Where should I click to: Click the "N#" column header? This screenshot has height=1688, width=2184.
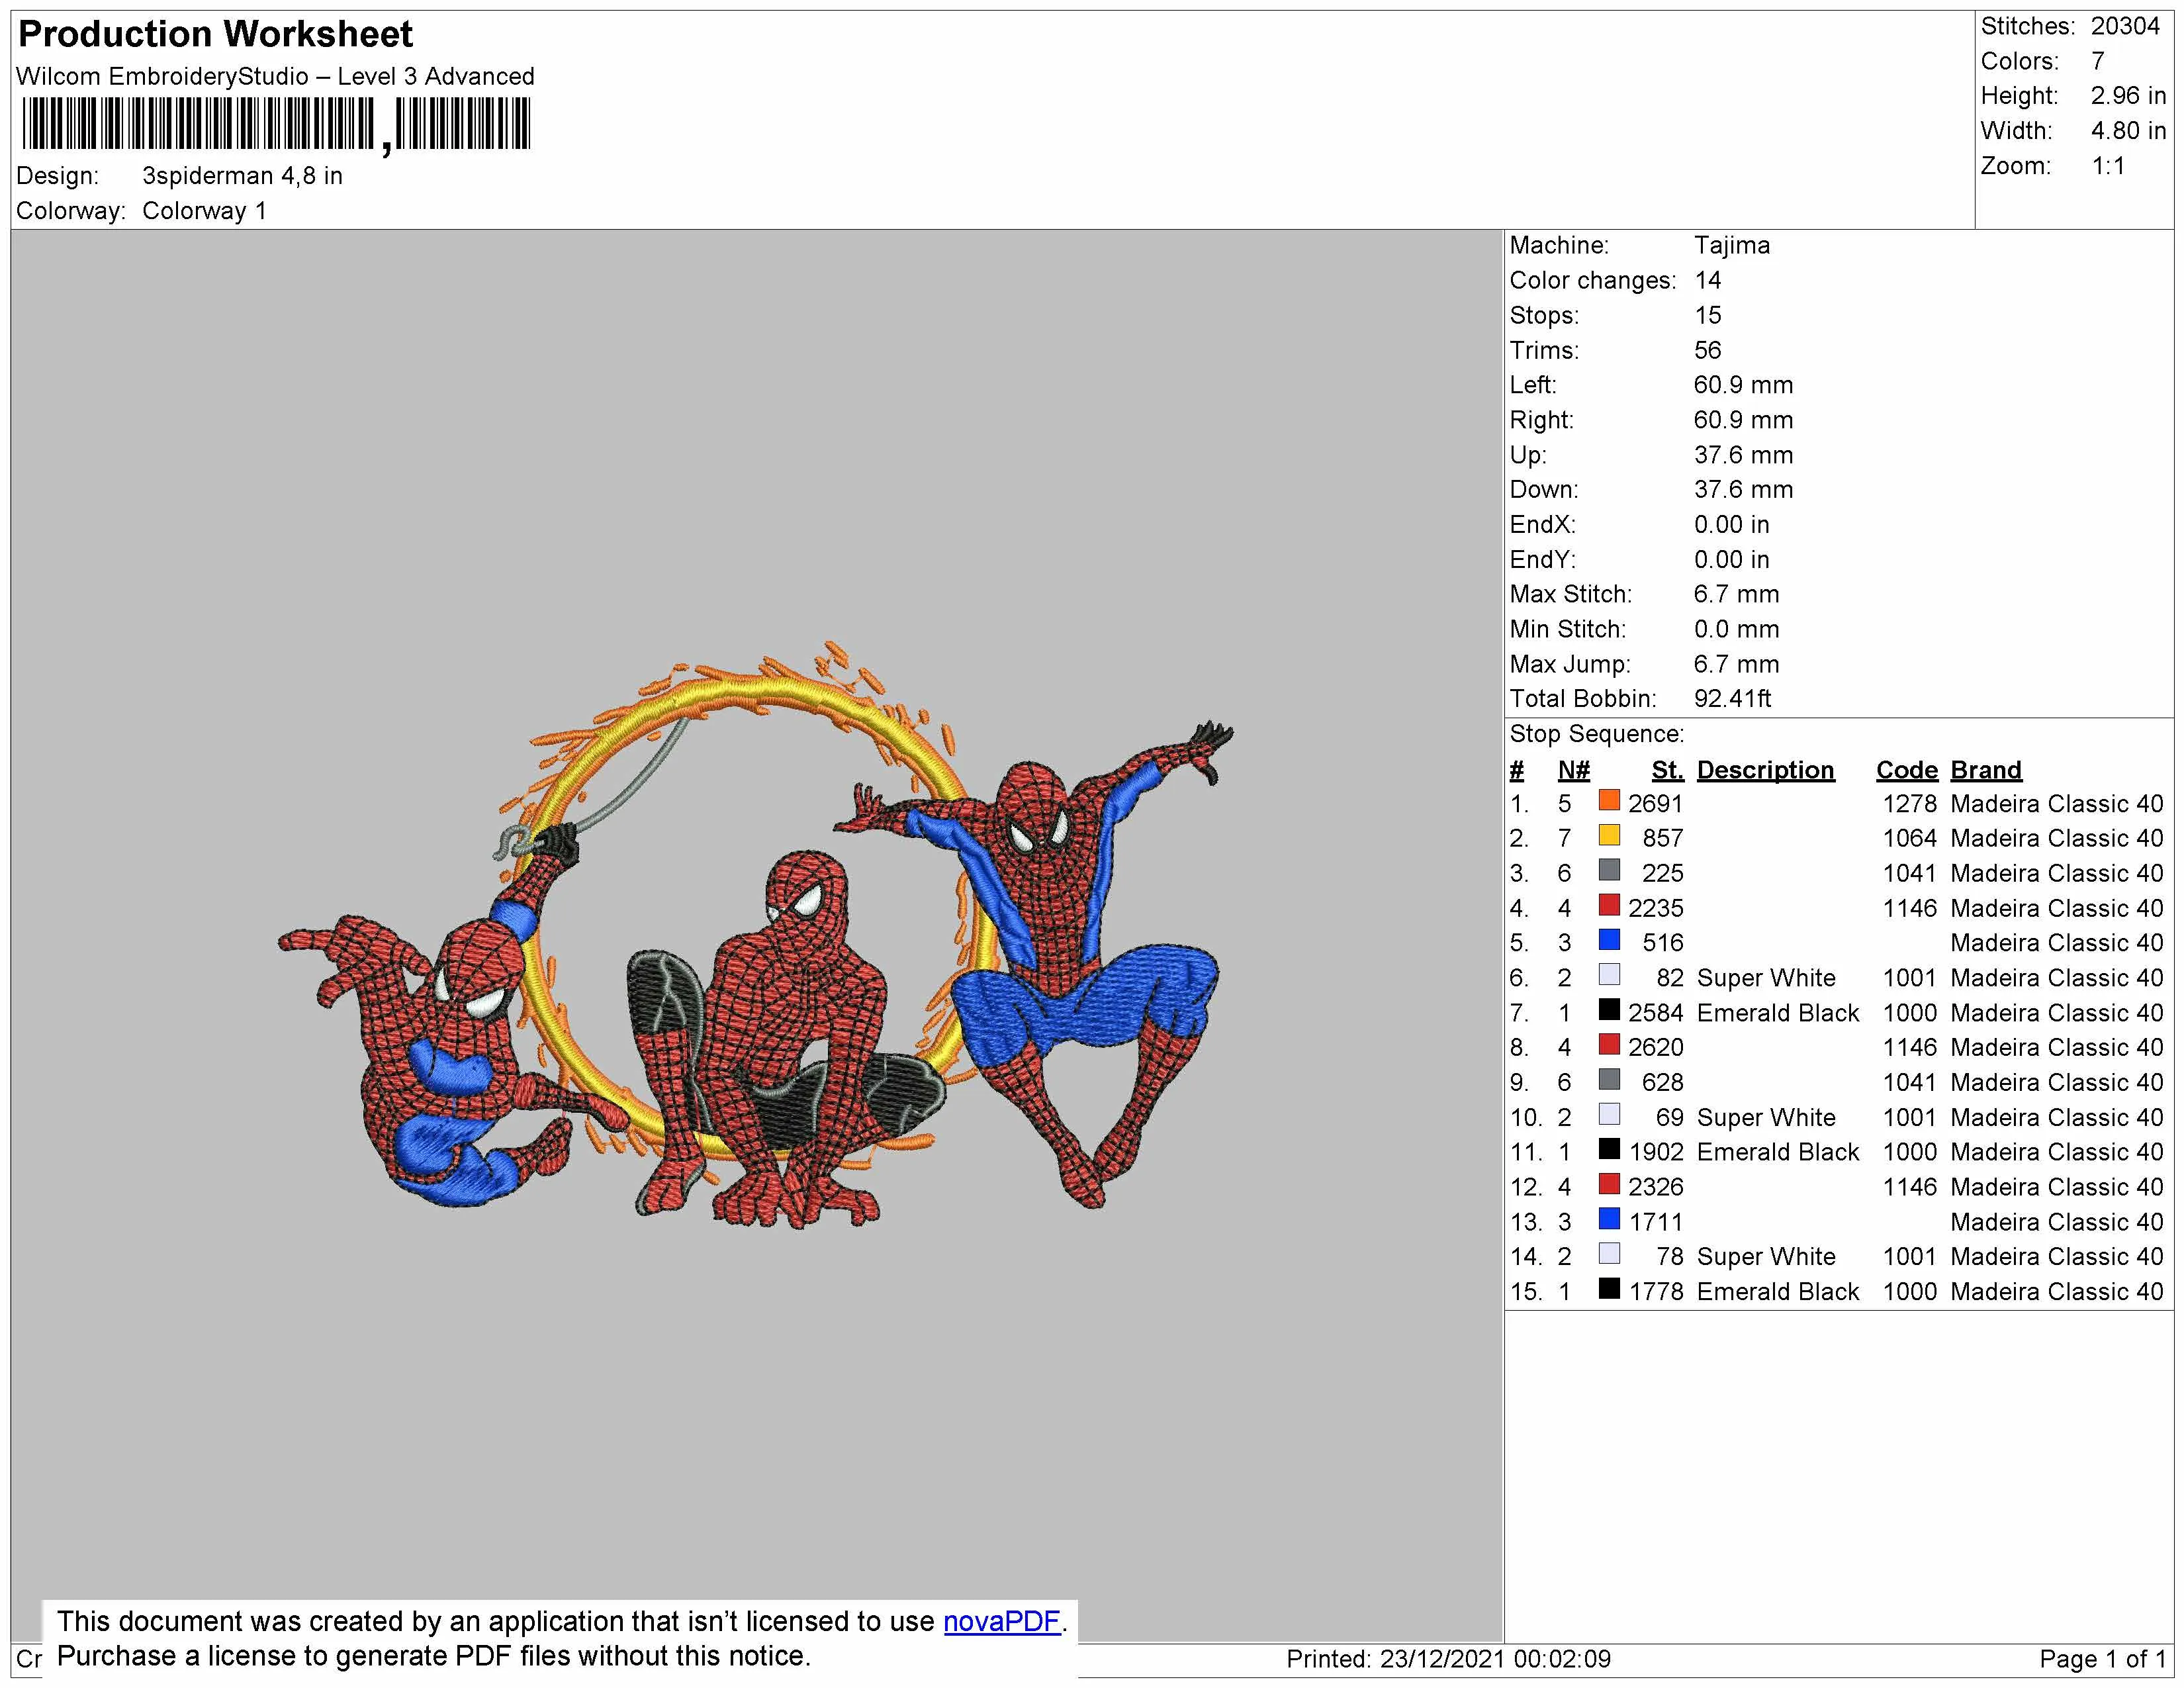pyautogui.click(x=1573, y=770)
